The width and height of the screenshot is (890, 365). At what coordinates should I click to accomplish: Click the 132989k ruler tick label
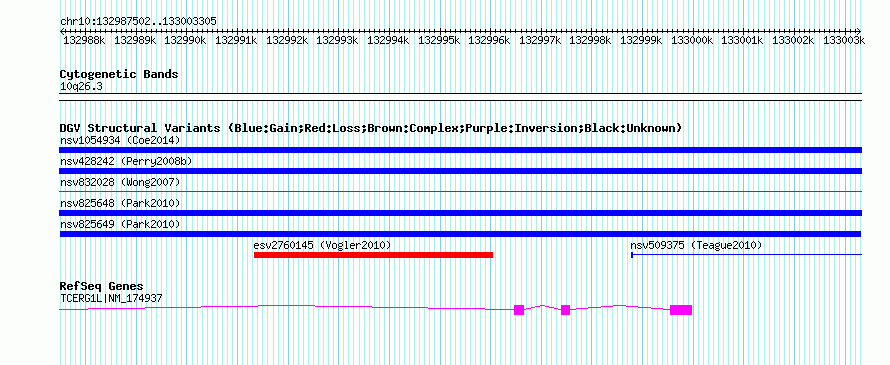(x=135, y=40)
